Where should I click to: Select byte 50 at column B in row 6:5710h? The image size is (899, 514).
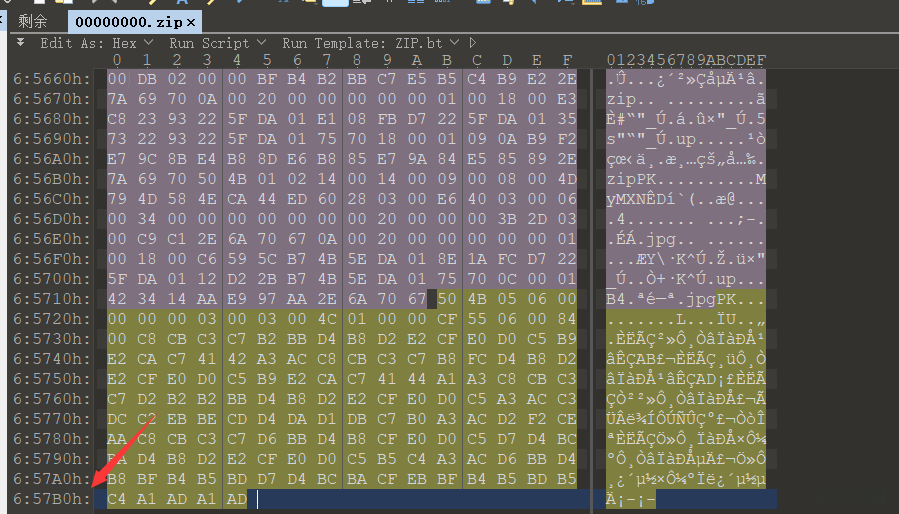coord(447,299)
